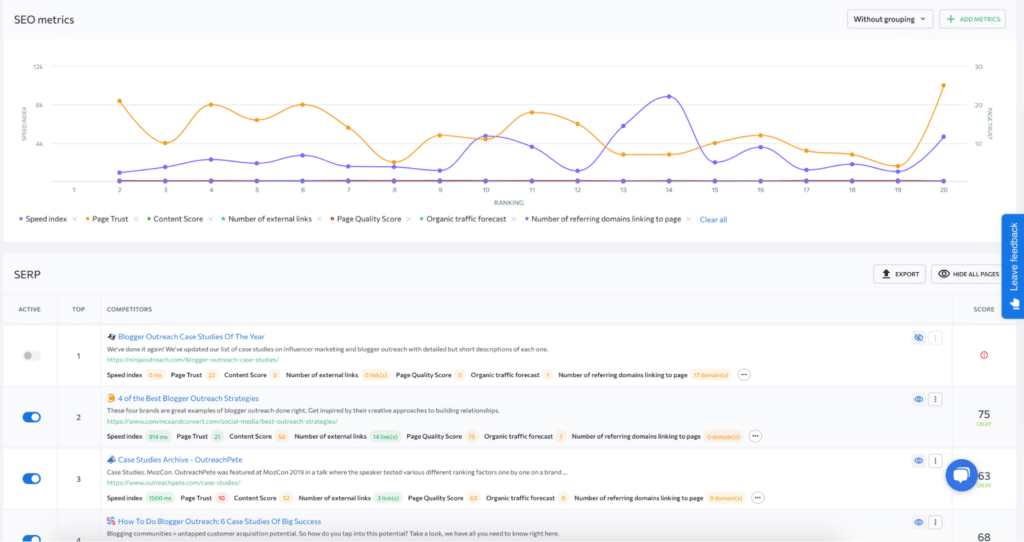Image resolution: width=1024 pixels, height=542 pixels.
Task: Open 'Case Studies Archive - OutreachPete' link
Action: 180,460
